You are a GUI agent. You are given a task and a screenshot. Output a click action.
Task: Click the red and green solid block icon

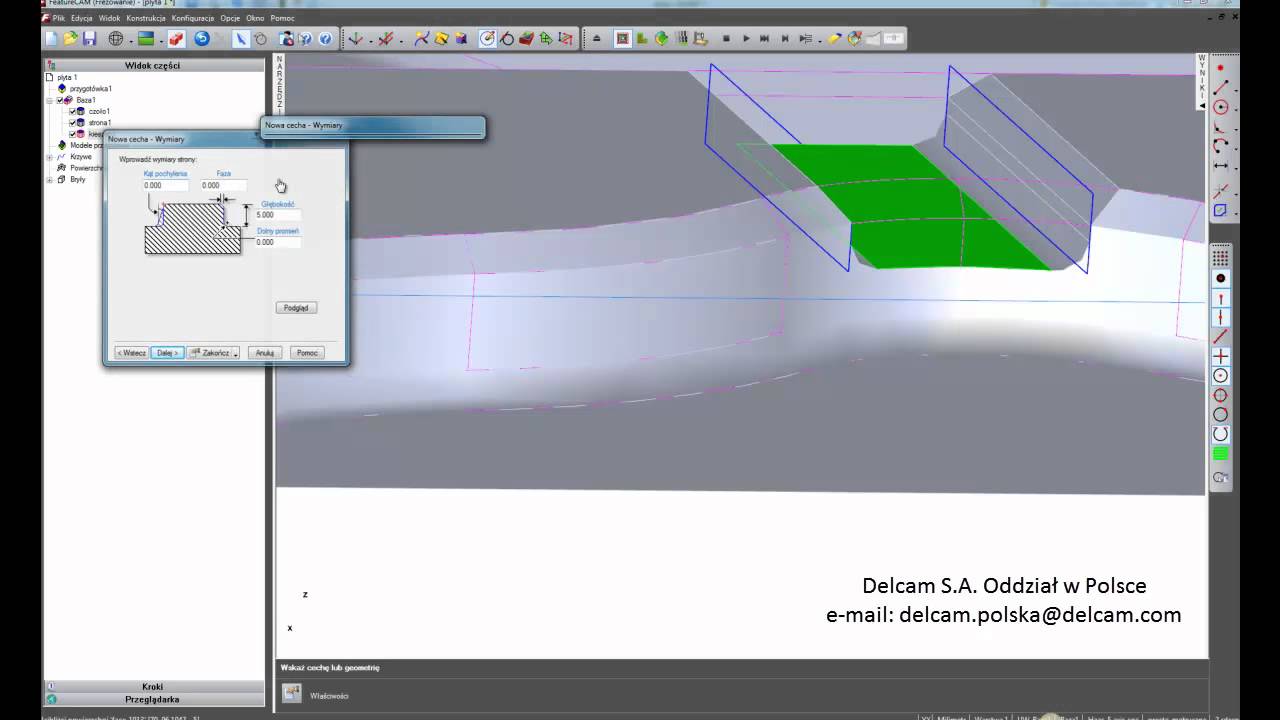[x=526, y=39]
